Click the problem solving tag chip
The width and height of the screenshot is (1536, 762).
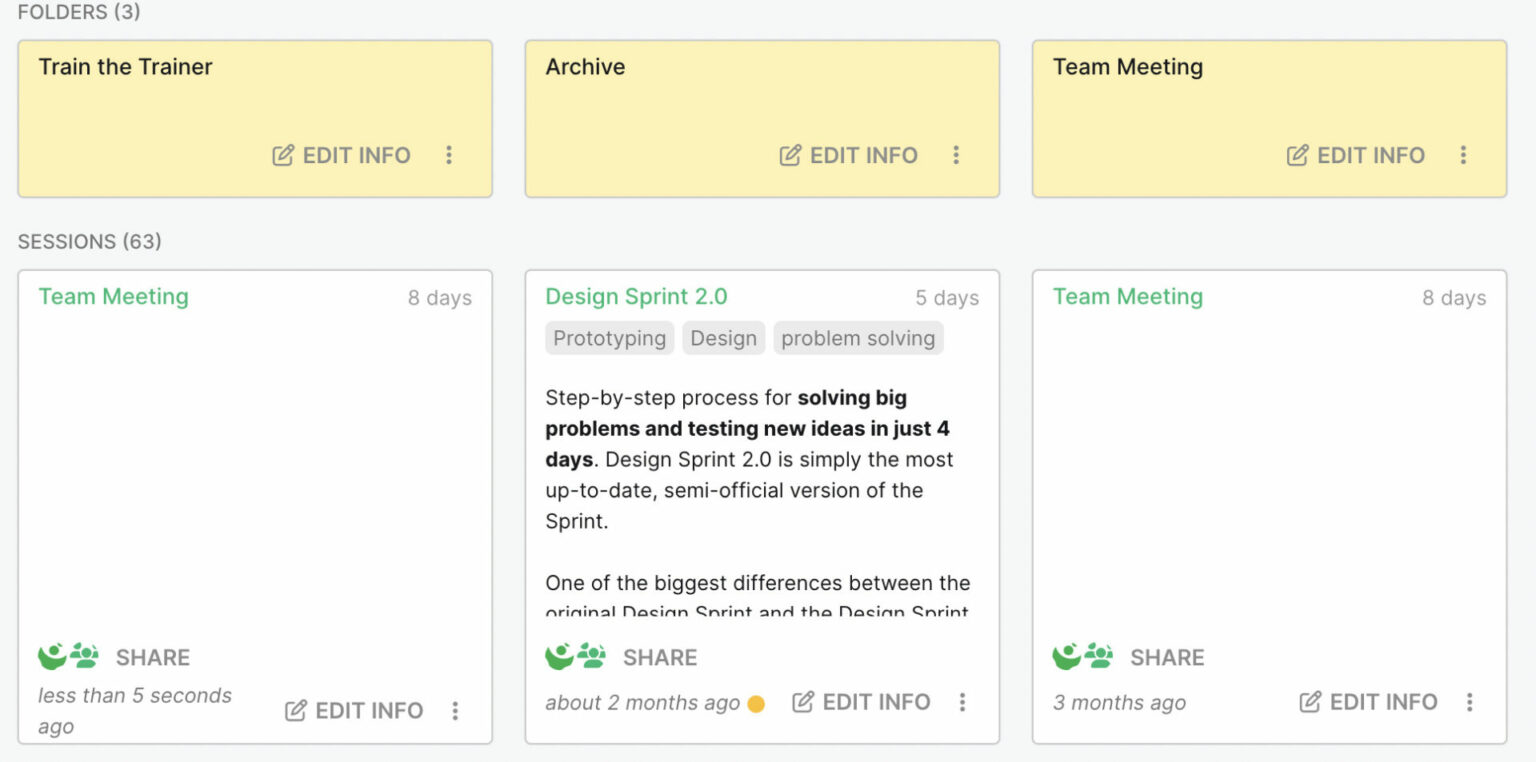point(858,337)
